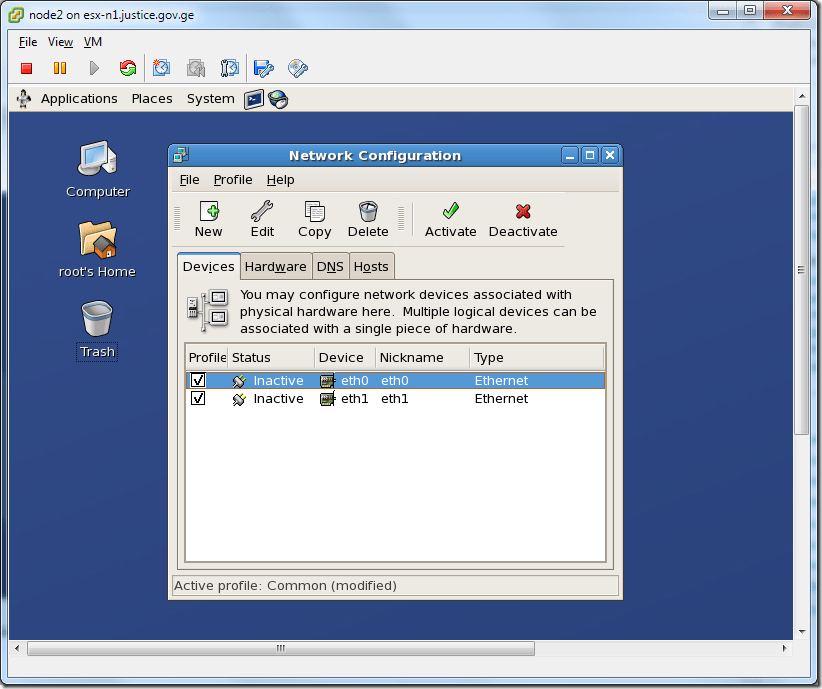Edit the selected network device

pyautogui.click(x=262, y=218)
